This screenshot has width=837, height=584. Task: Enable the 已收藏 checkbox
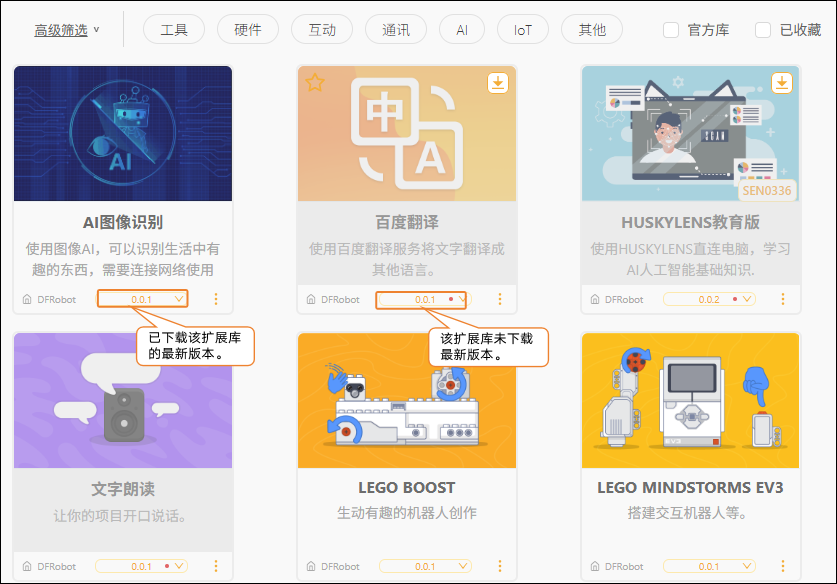click(x=763, y=30)
